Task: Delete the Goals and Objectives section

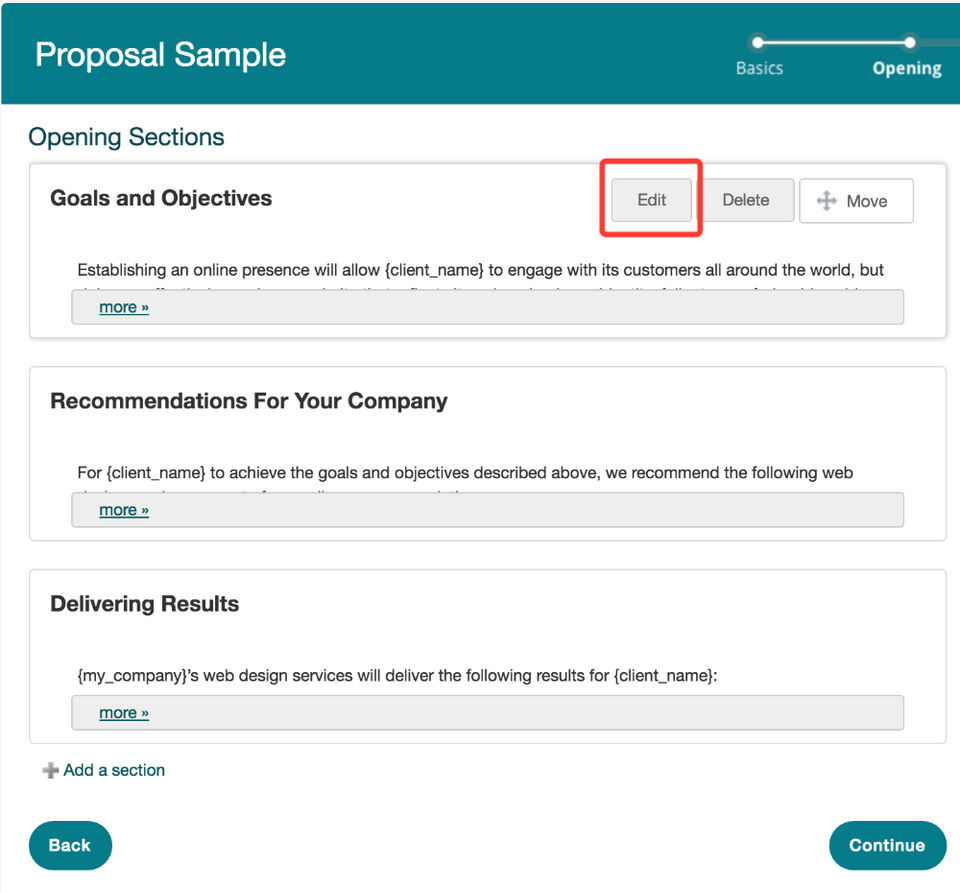Action: point(745,200)
